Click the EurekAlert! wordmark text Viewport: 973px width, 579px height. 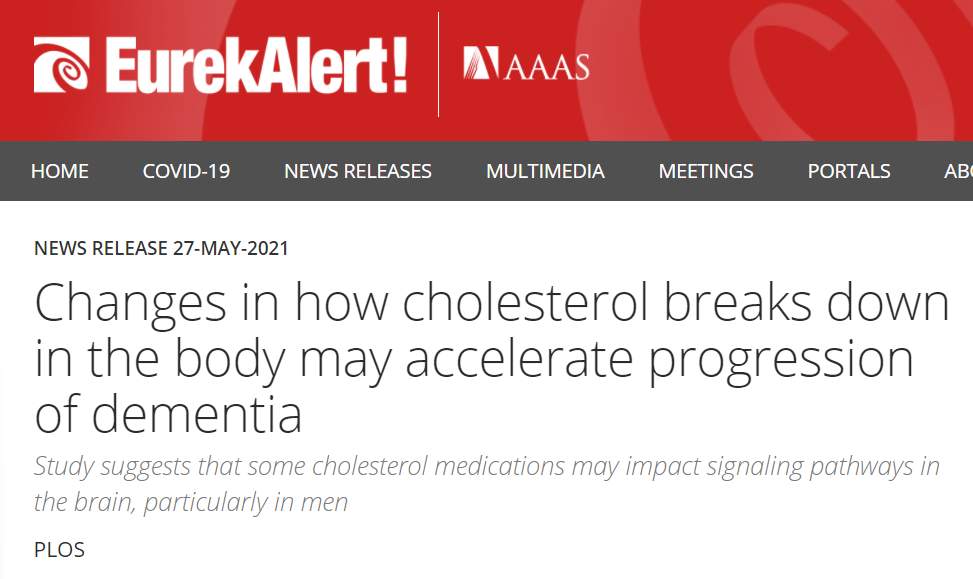[x=257, y=65]
